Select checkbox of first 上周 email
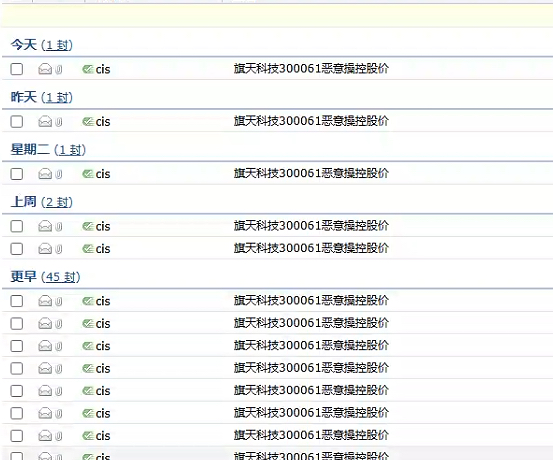The width and height of the screenshot is (553, 460). [x=17, y=226]
